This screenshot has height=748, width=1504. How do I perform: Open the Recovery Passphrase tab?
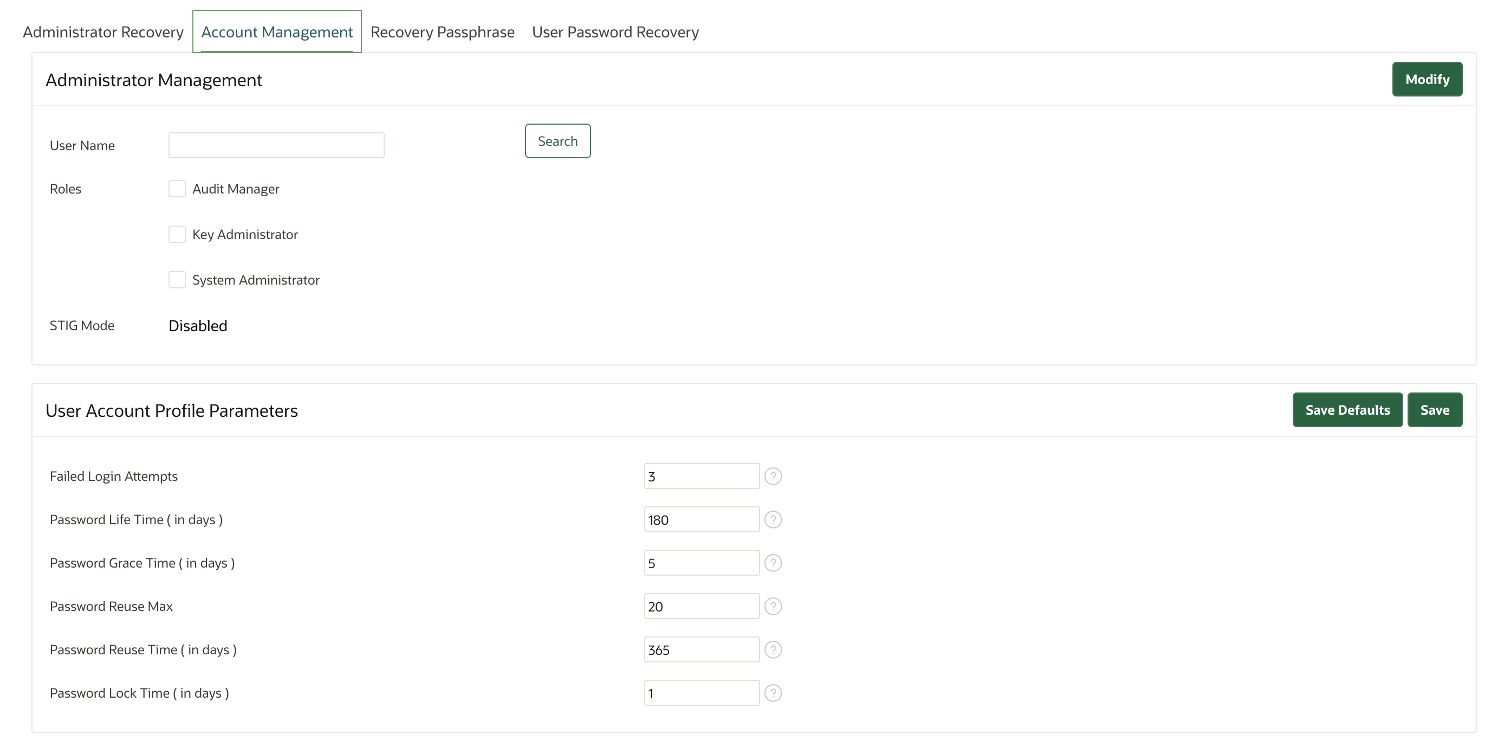(442, 31)
